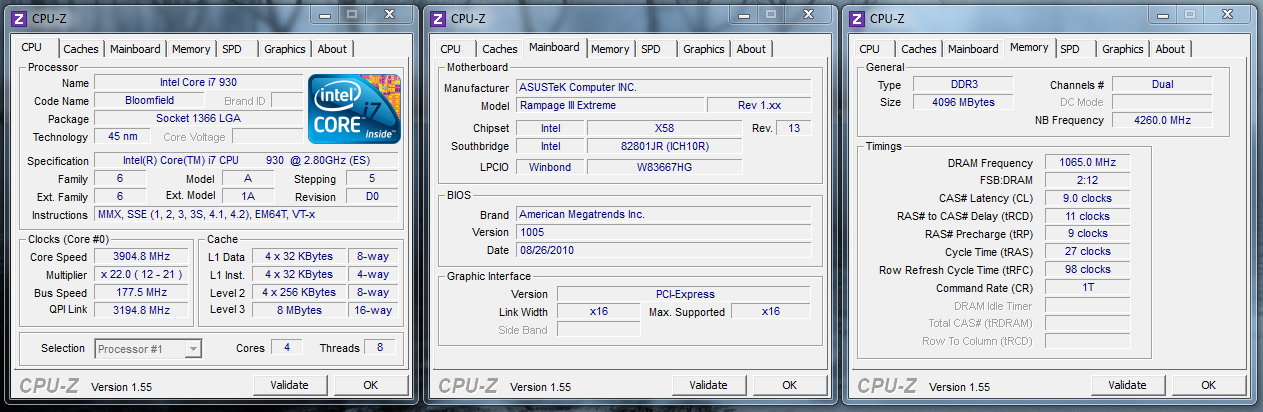This screenshot has height=412, width=1263.
Task: Click the model value 'Rampage III Extreme'
Action: point(609,106)
